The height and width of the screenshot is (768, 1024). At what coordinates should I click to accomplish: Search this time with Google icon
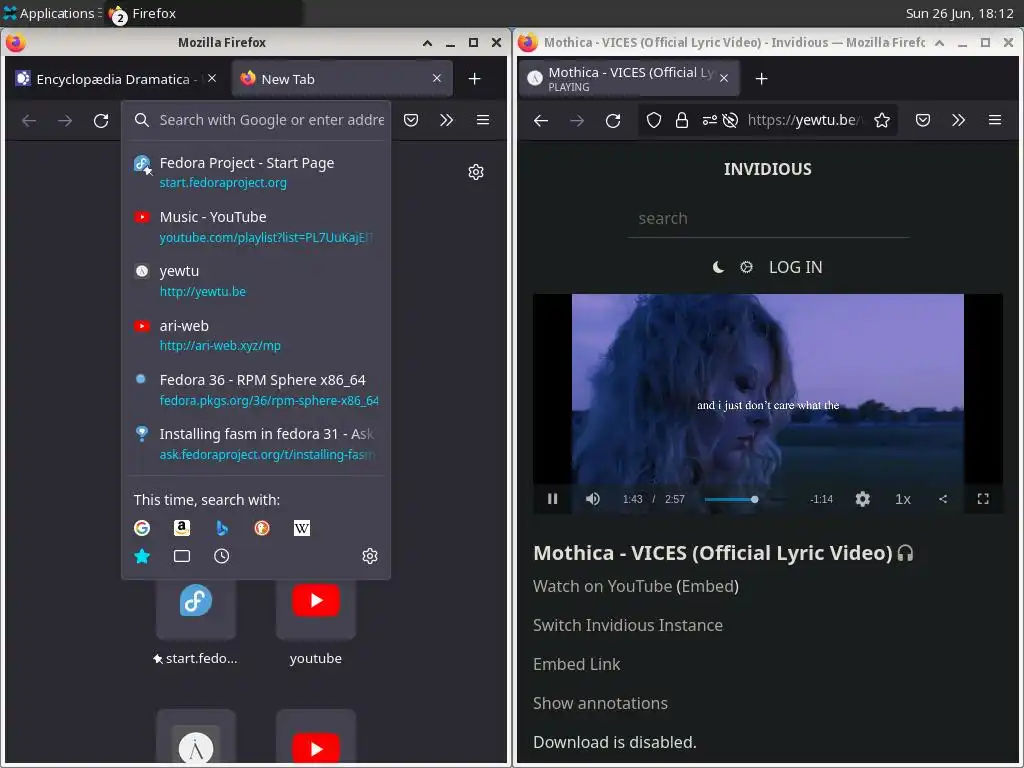coord(142,528)
